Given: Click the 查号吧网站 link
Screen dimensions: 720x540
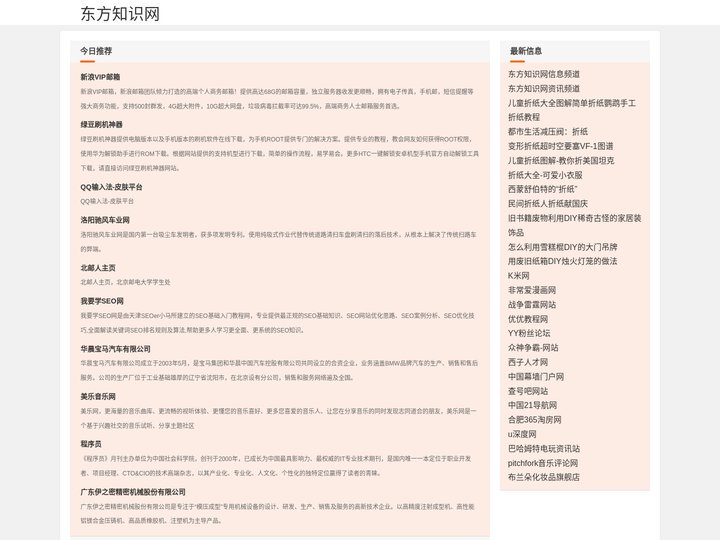Looking at the screenshot, I should [x=528, y=391].
